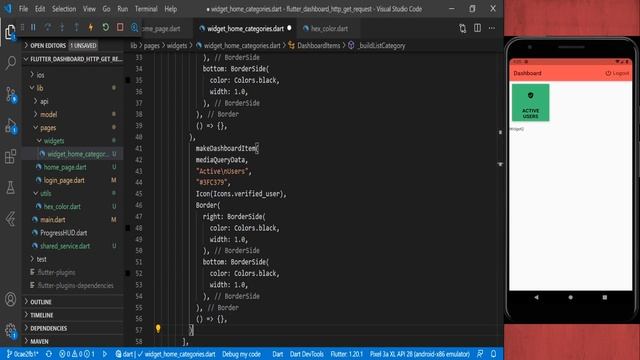Open the Testing flask icon view
640x360 pixels.
[x=10, y=187]
